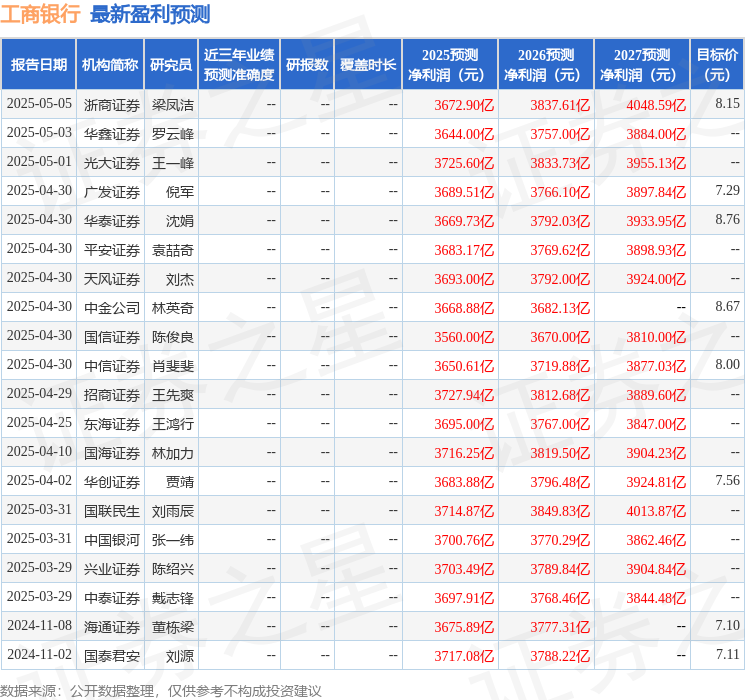The width and height of the screenshot is (745, 700).
Task: Select the 3725.60亿 profit value
Action: pos(464,163)
